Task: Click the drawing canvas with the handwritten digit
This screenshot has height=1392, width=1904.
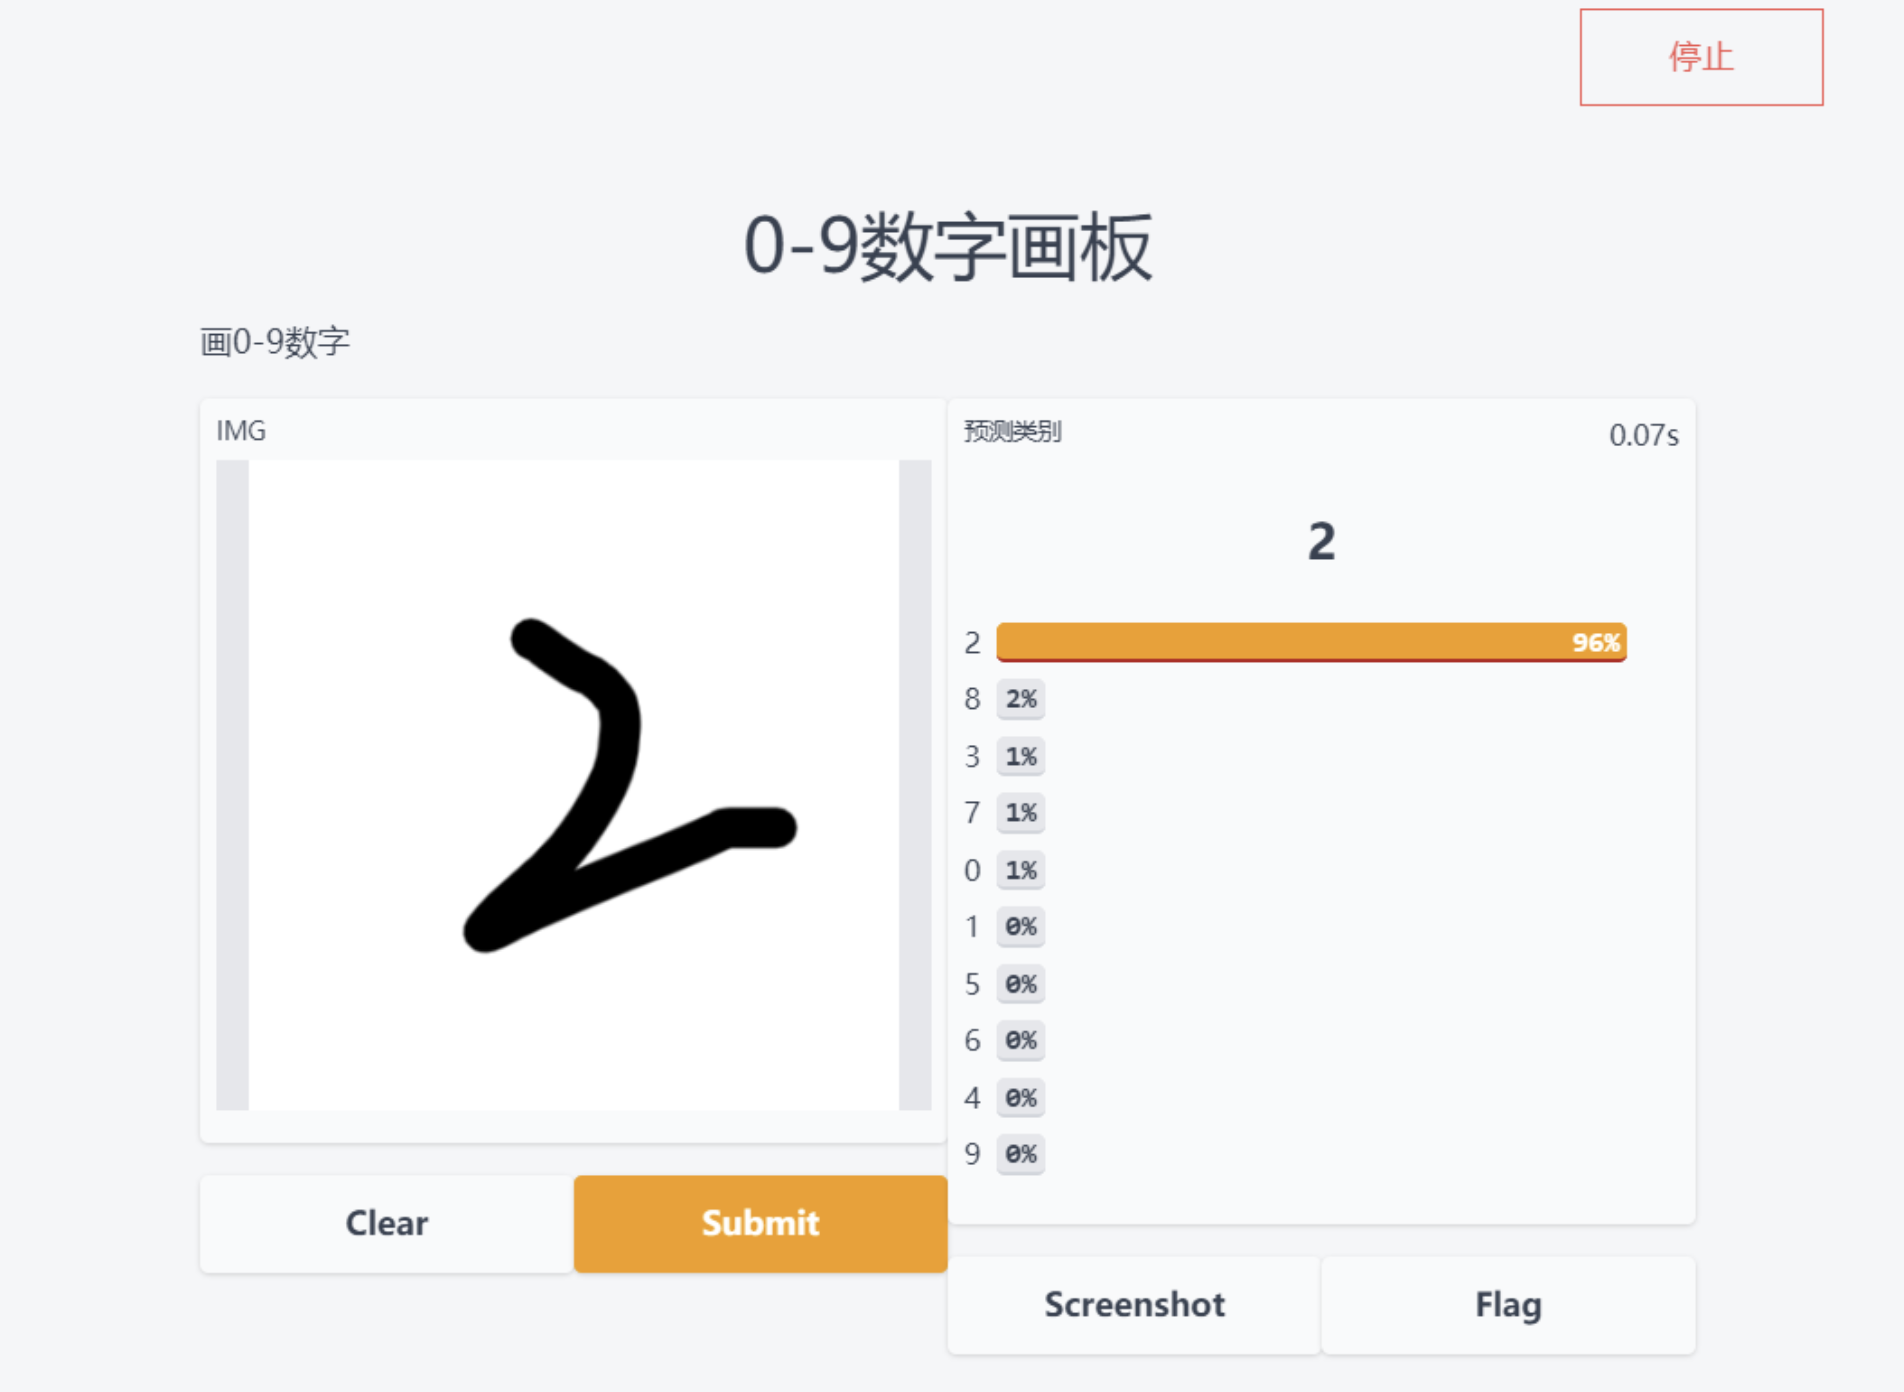Action: pyautogui.click(x=574, y=785)
